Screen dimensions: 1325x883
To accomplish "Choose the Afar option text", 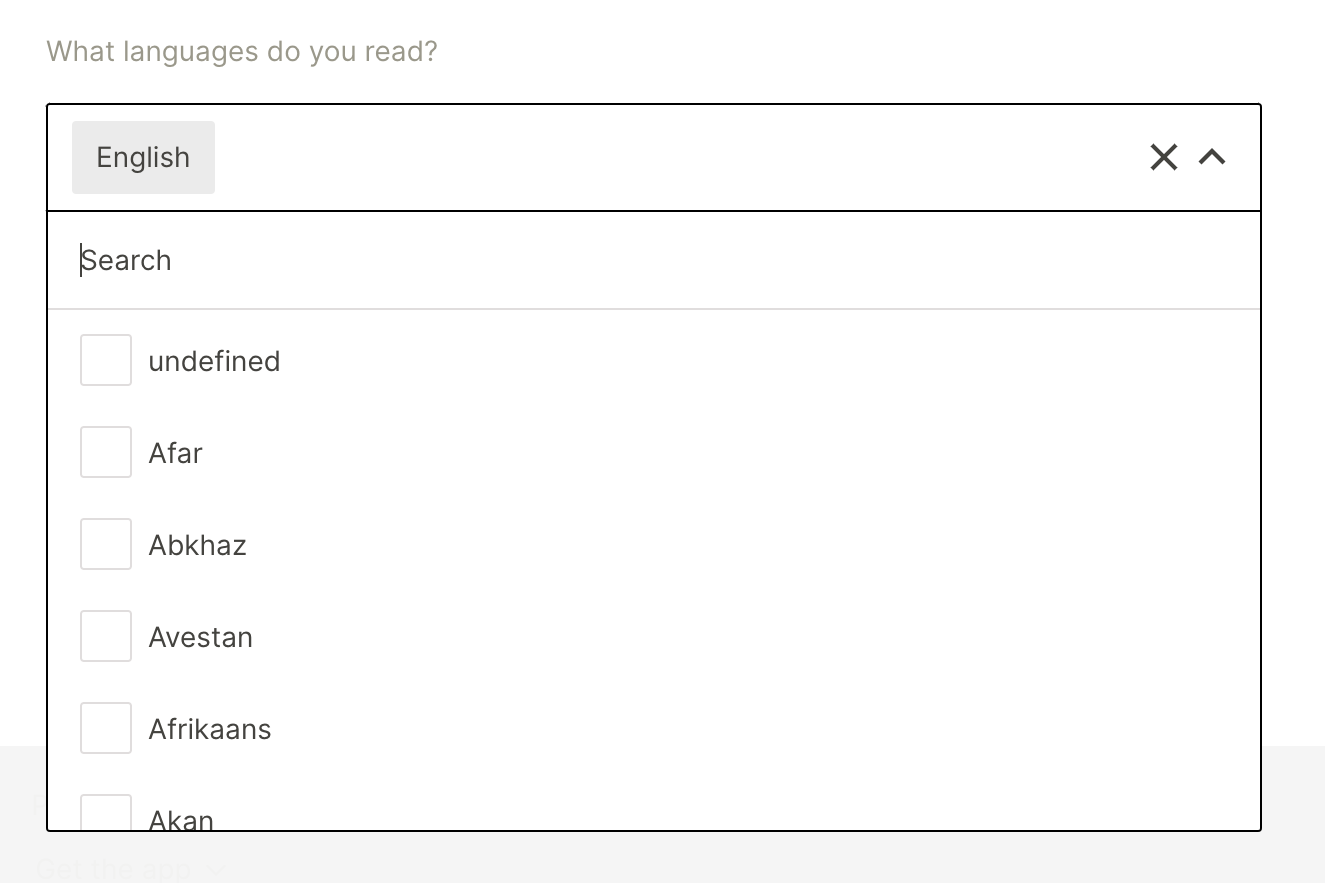I will (x=176, y=453).
